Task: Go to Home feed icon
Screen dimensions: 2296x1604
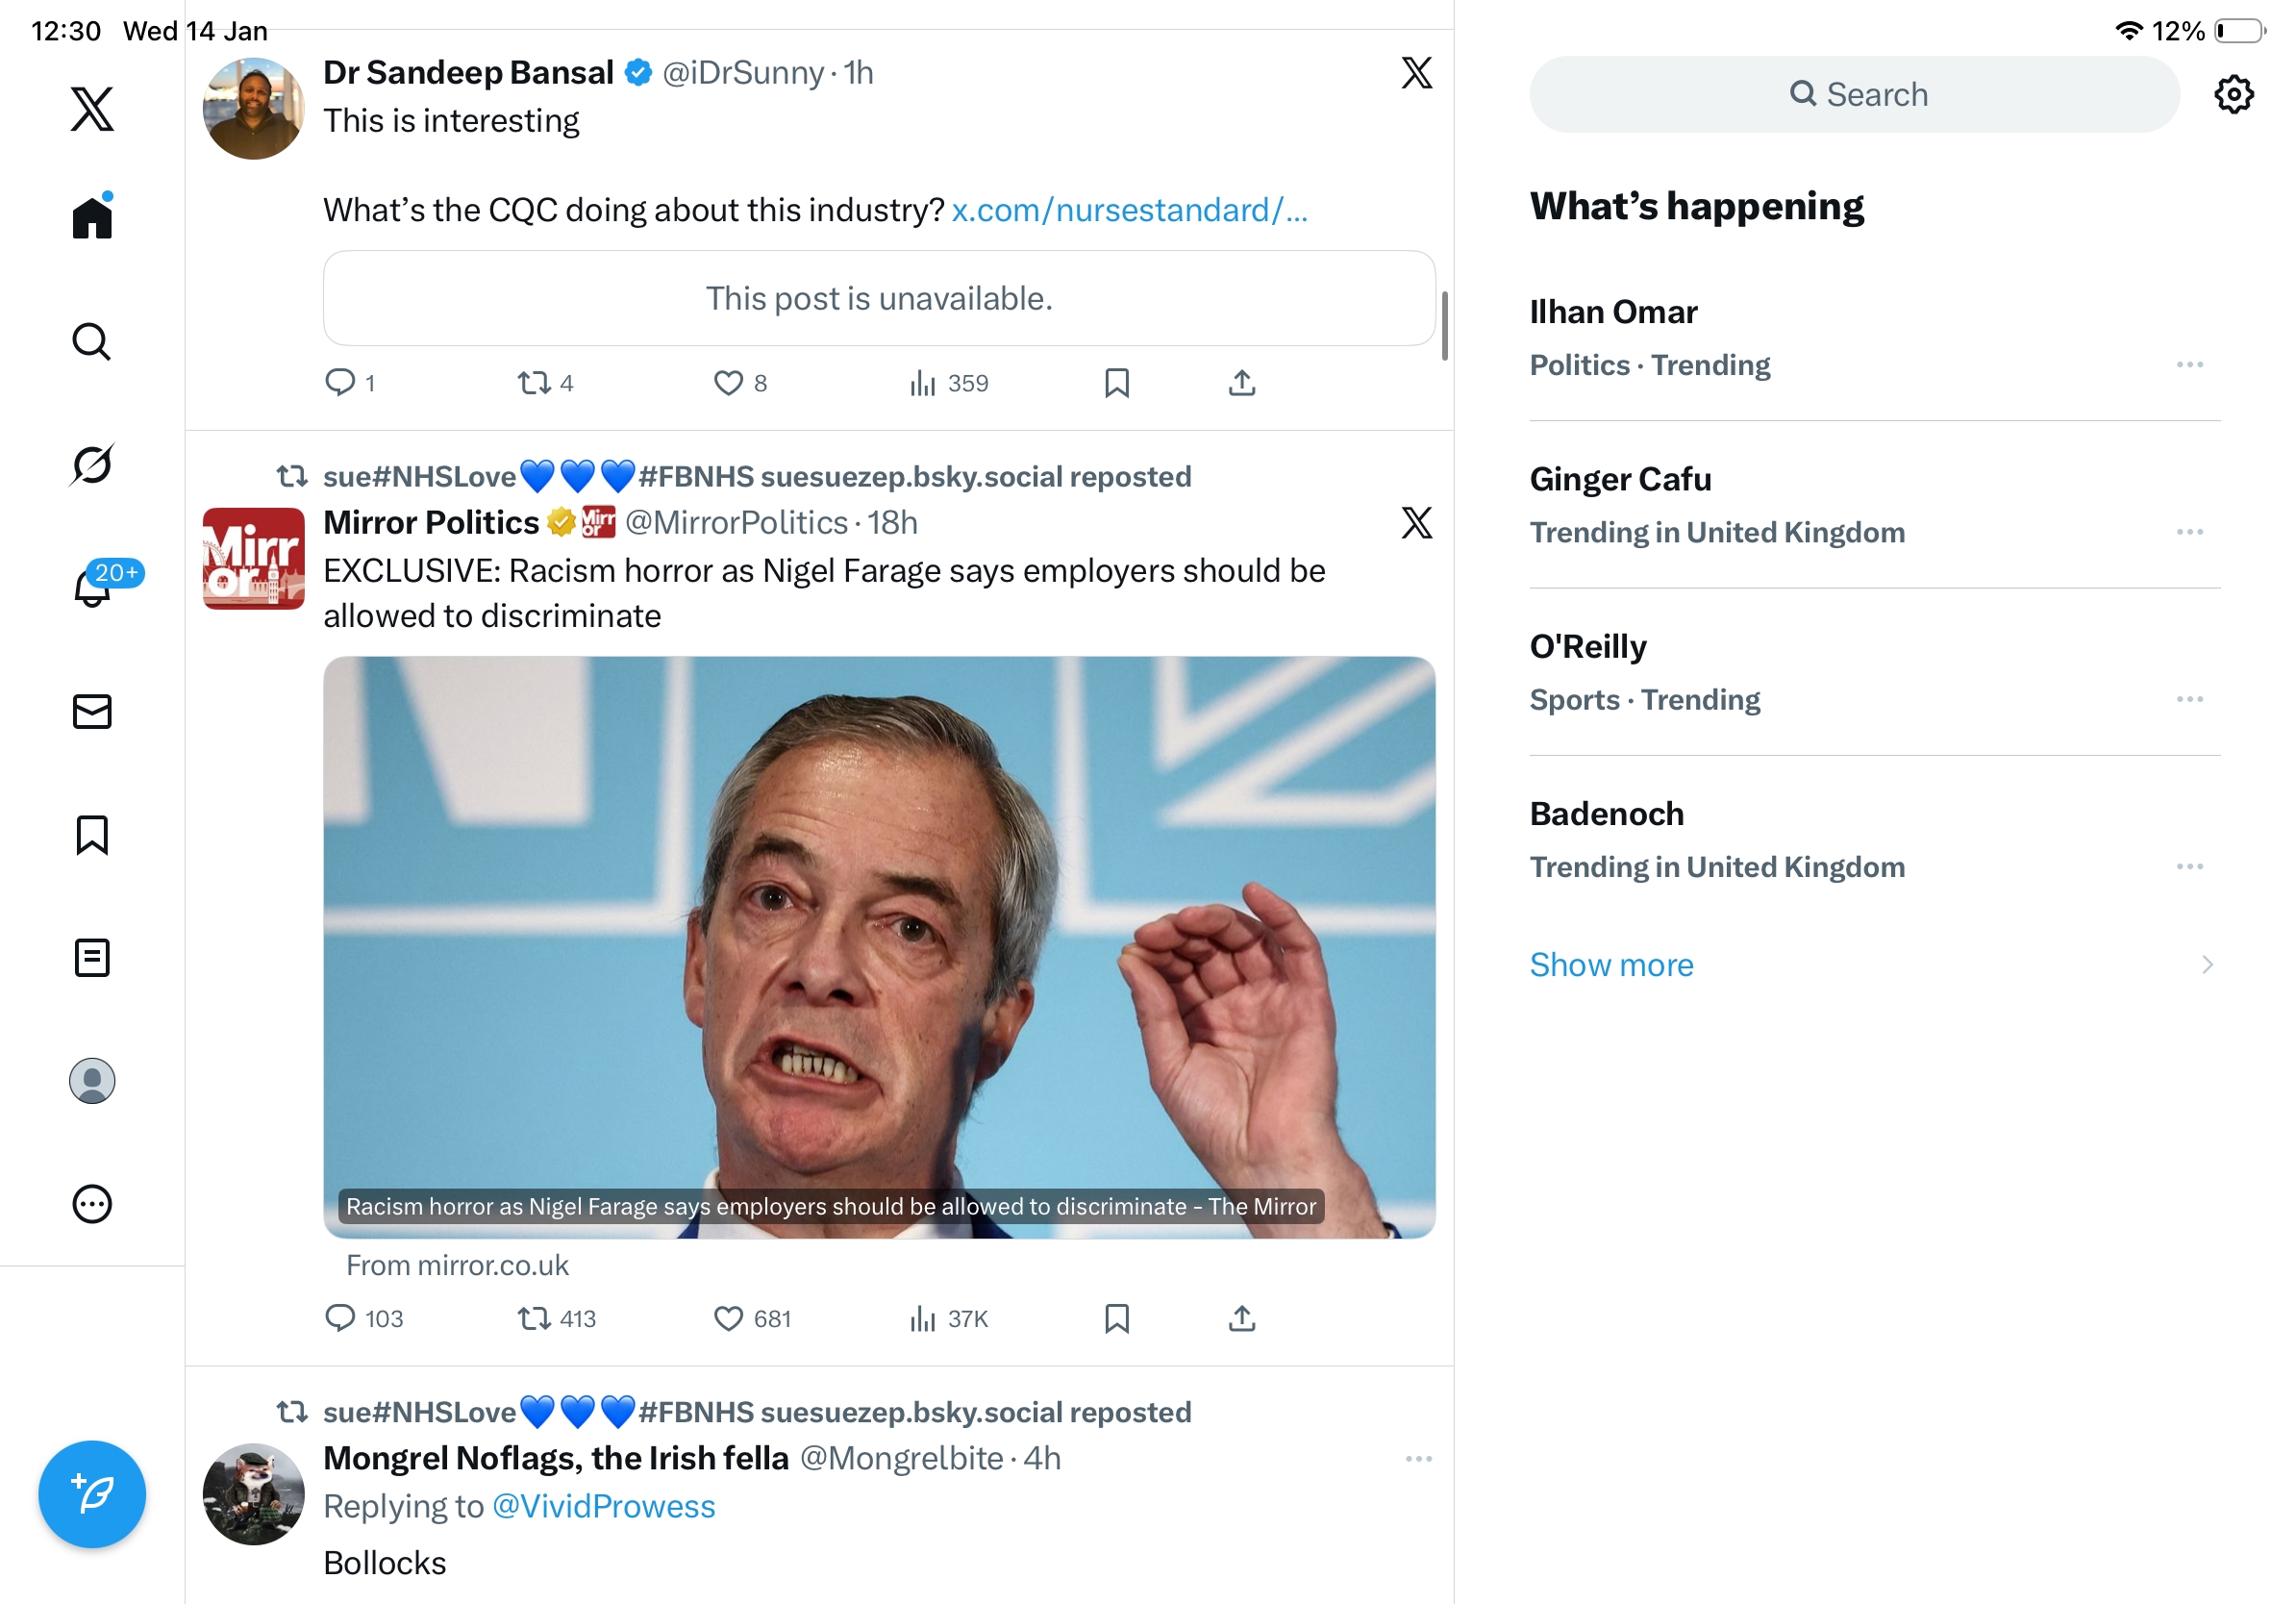Action: (x=92, y=217)
